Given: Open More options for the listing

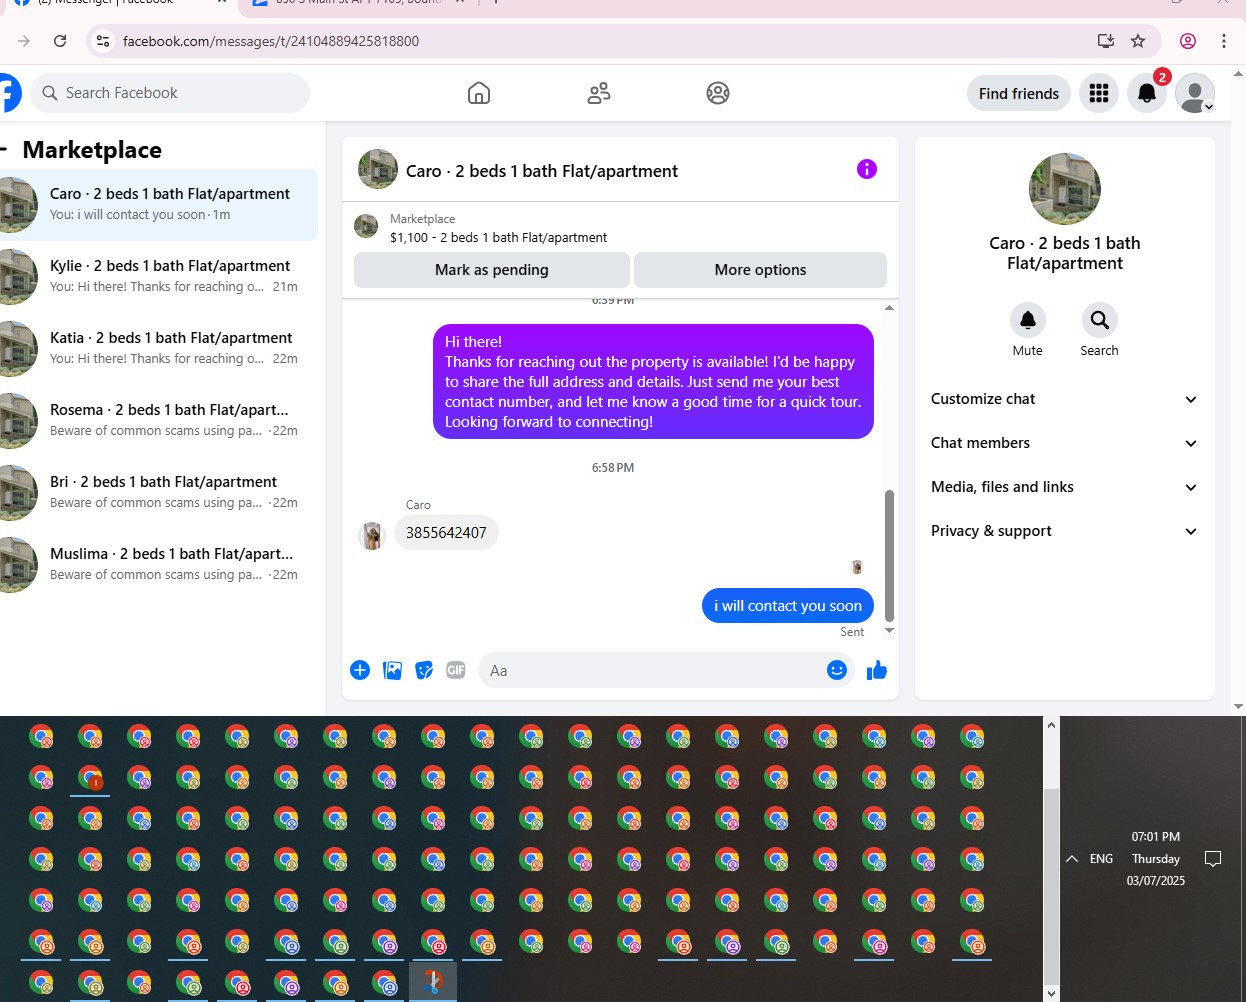Looking at the screenshot, I should (760, 270).
